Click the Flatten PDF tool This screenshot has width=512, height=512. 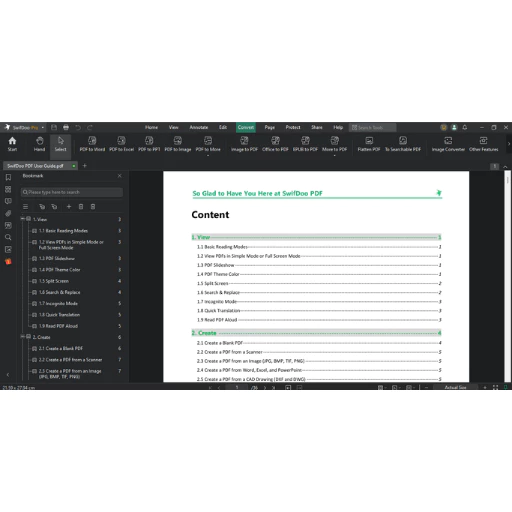369,144
